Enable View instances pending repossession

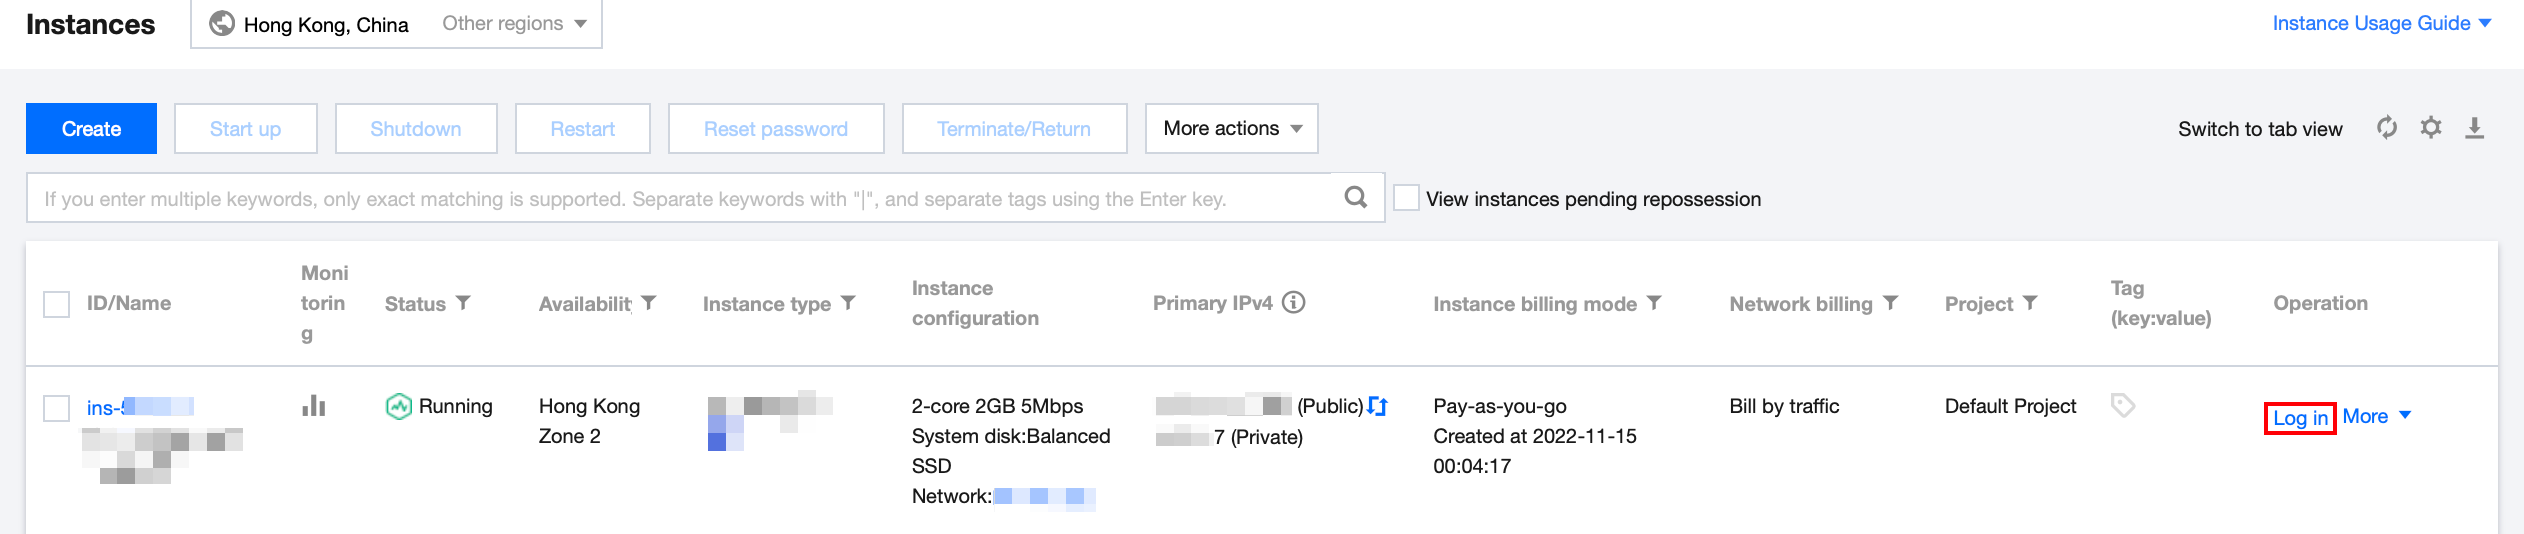1406,198
